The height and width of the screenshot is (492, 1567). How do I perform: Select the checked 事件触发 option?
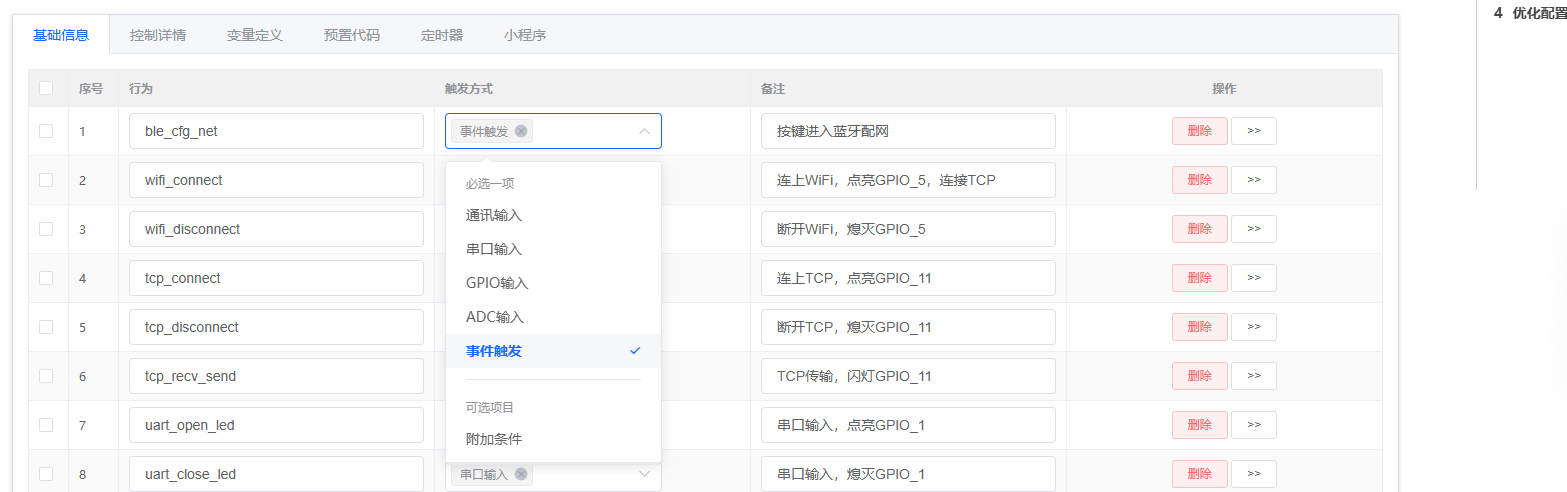click(x=553, y=351)
